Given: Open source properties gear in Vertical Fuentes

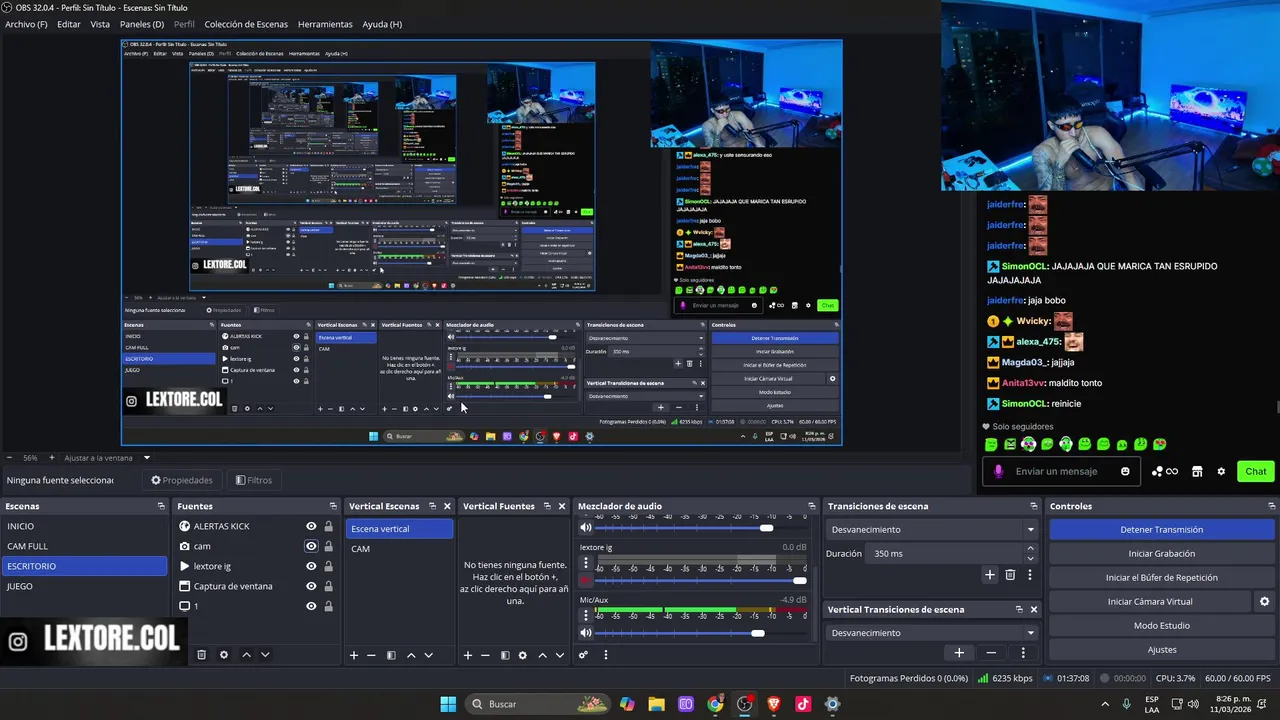Looking at the screenshot, I should [523, 655].
